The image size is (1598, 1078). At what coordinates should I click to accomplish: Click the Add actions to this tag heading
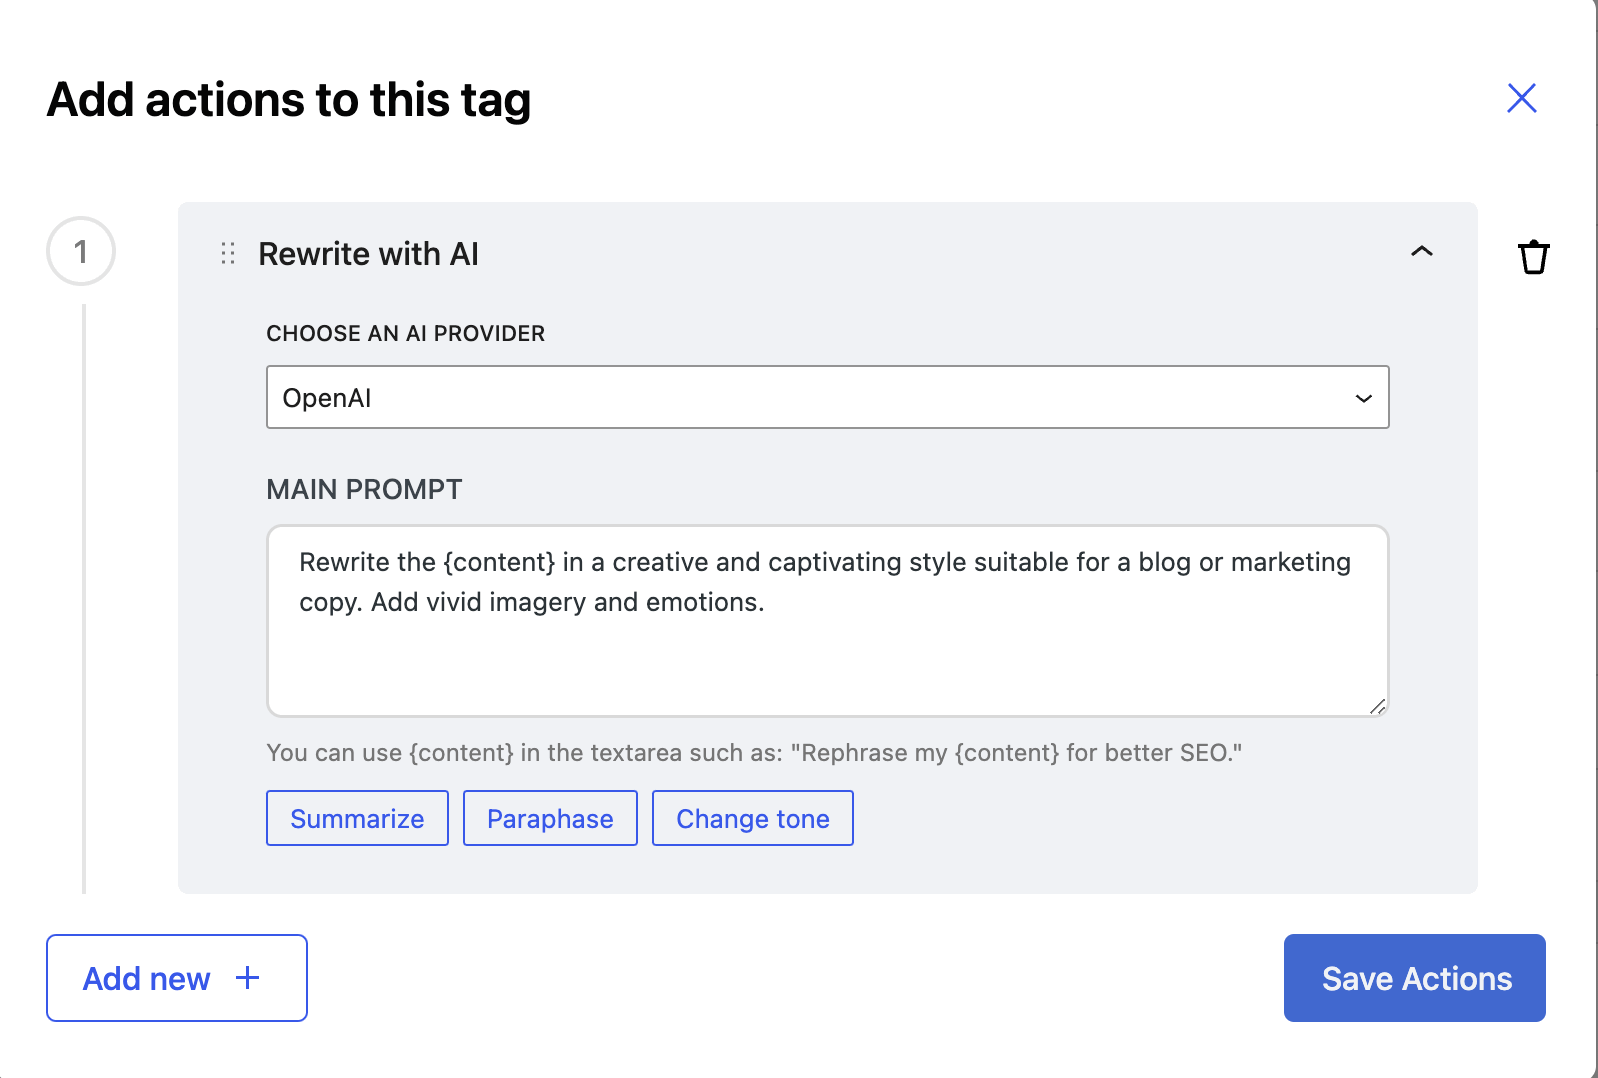289,100
